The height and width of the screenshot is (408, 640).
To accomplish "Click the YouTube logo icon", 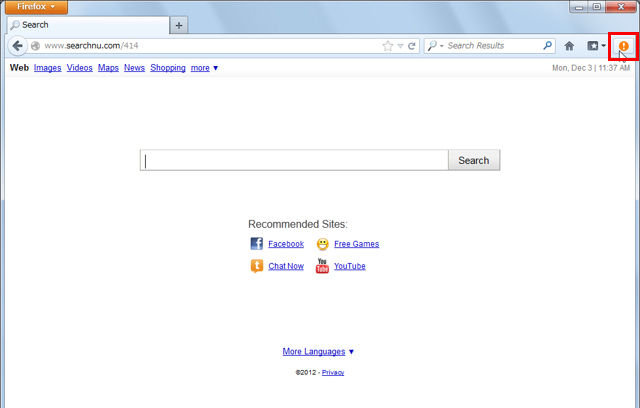I will 322,266.
